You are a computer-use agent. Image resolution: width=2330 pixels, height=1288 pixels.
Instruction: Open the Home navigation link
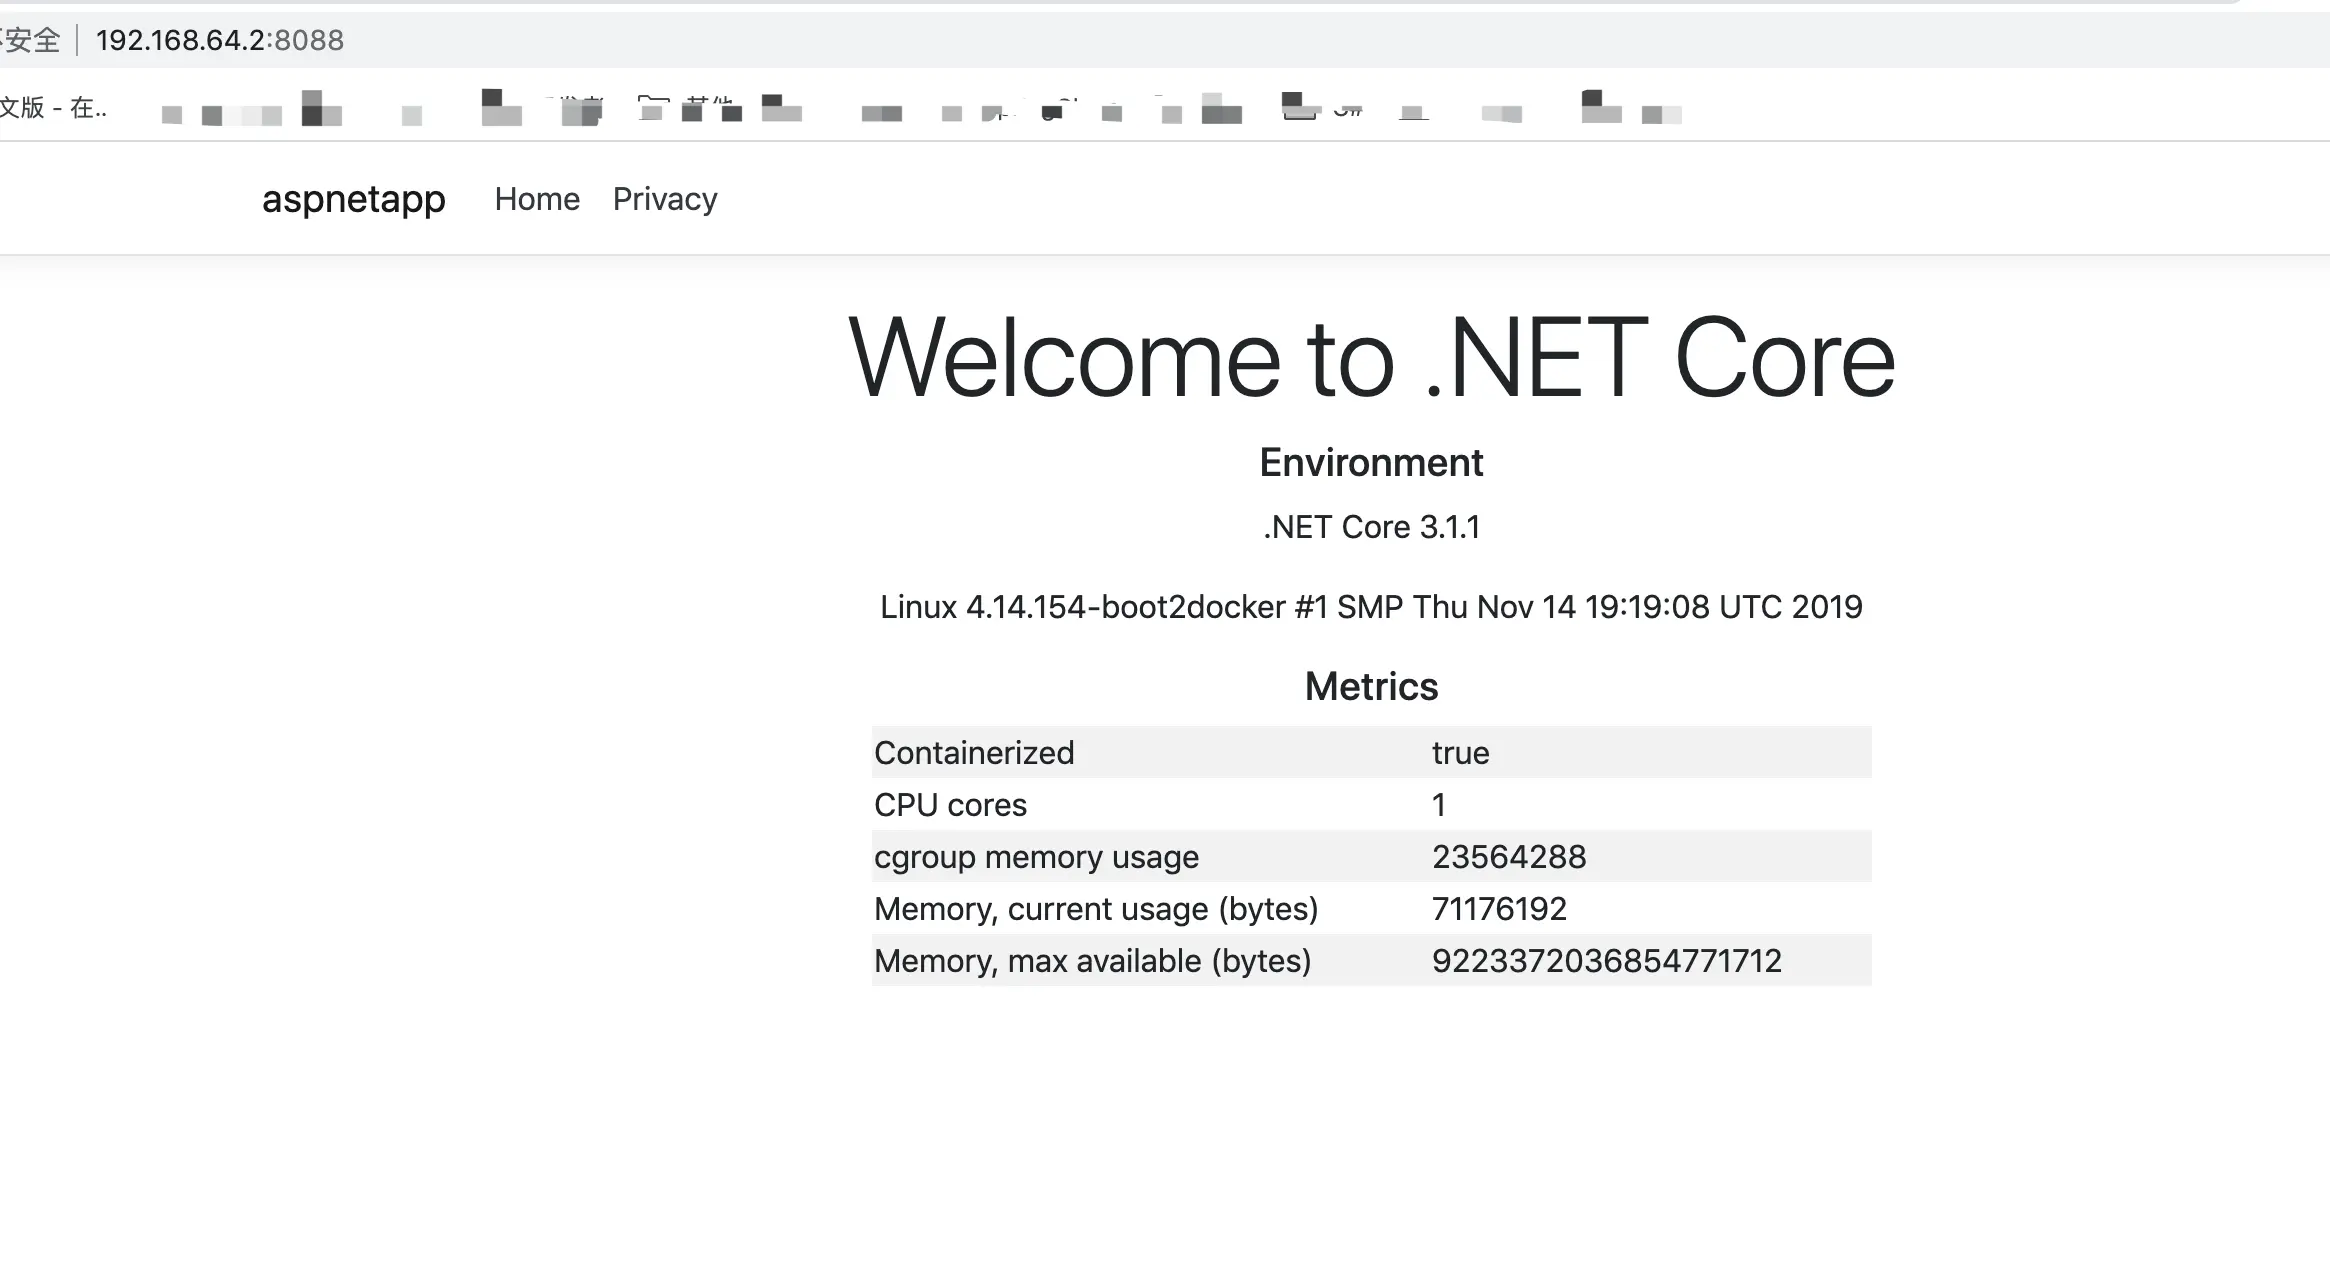pyautogui.click(x=537, y=199)
